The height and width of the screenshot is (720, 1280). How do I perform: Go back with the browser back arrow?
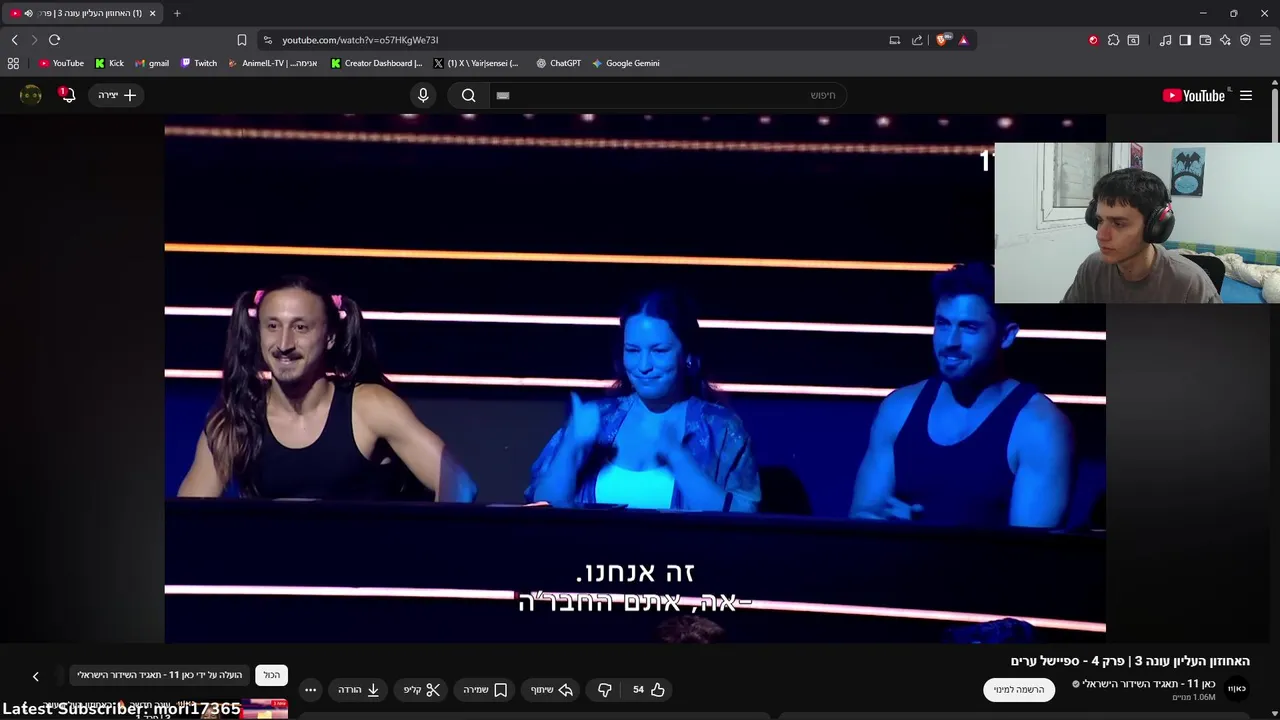(x=14, y=40)
